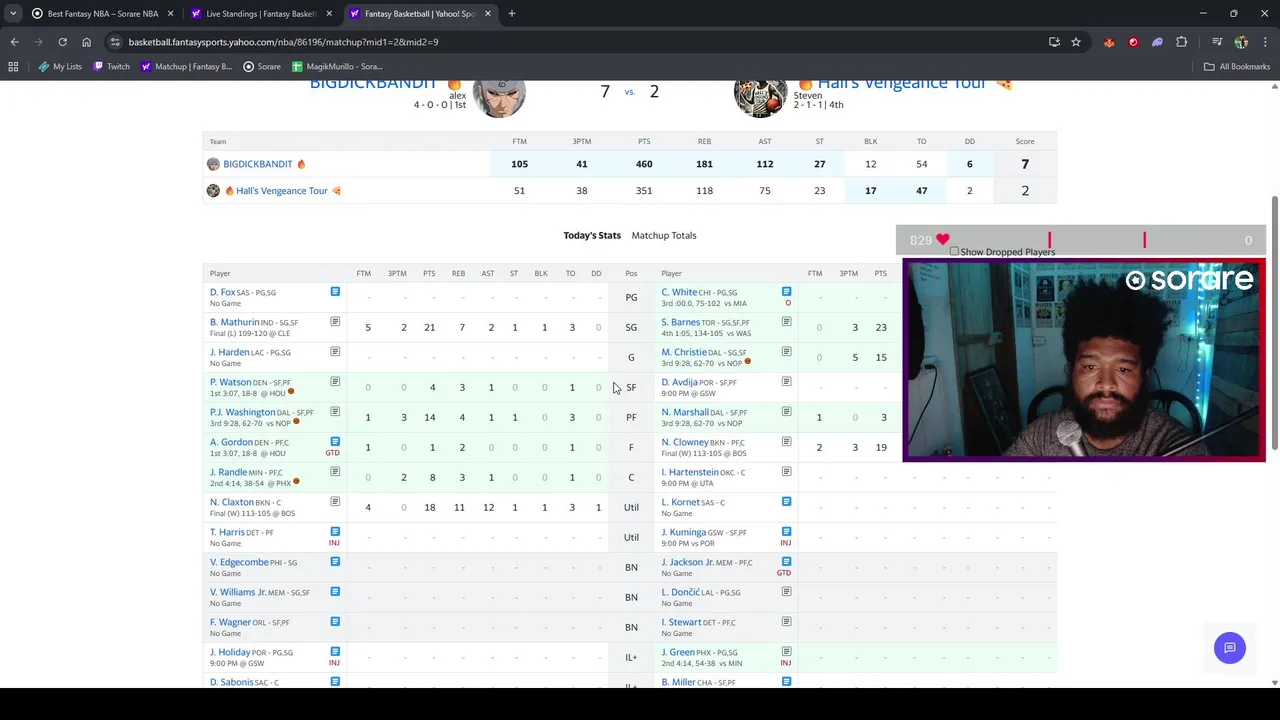Open the tab search dropdown arrow

coord(13,13)
